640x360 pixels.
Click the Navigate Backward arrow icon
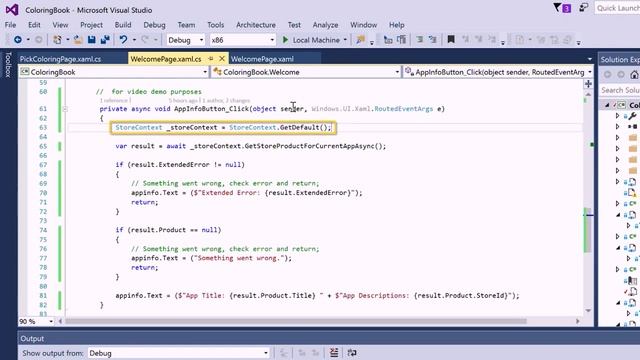coord(18,40)
